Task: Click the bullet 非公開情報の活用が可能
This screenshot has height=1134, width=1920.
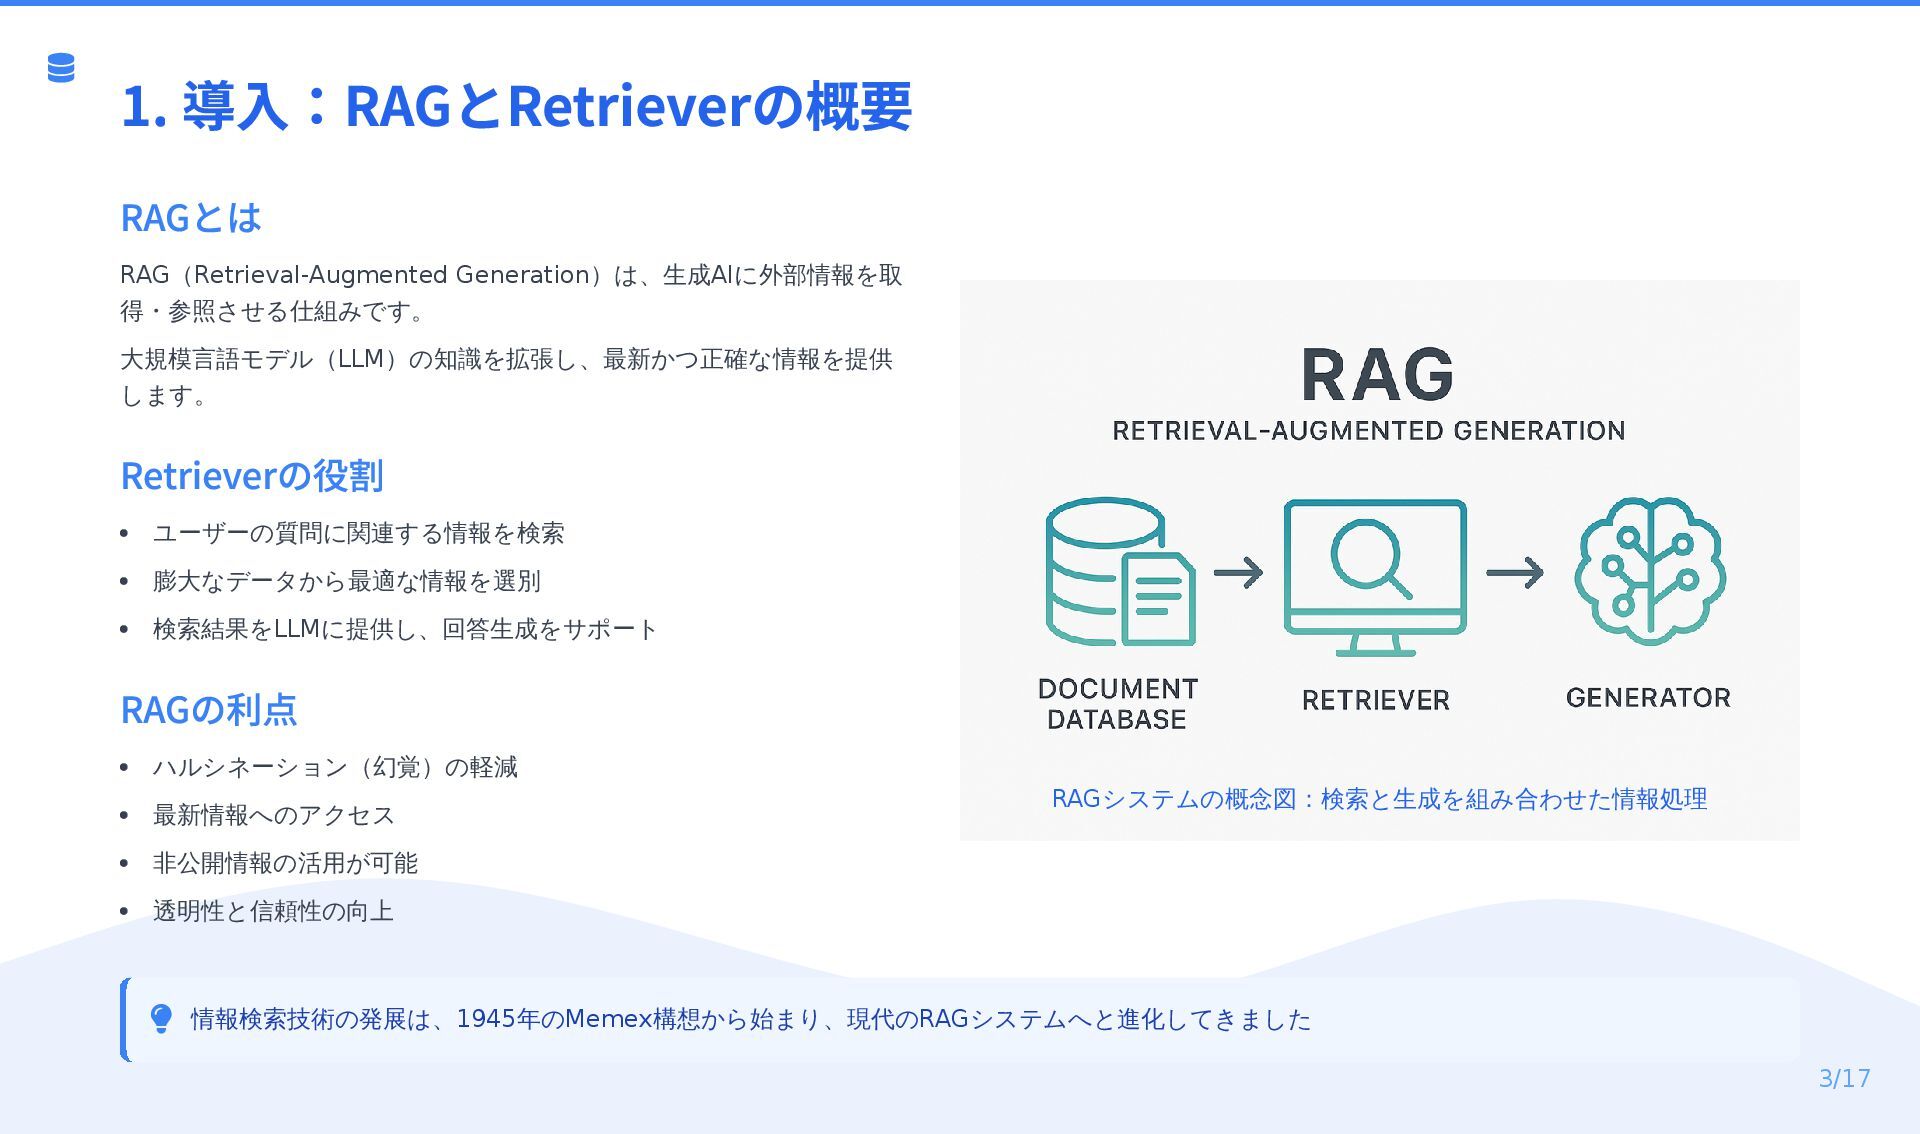Action: click(285, 863)
